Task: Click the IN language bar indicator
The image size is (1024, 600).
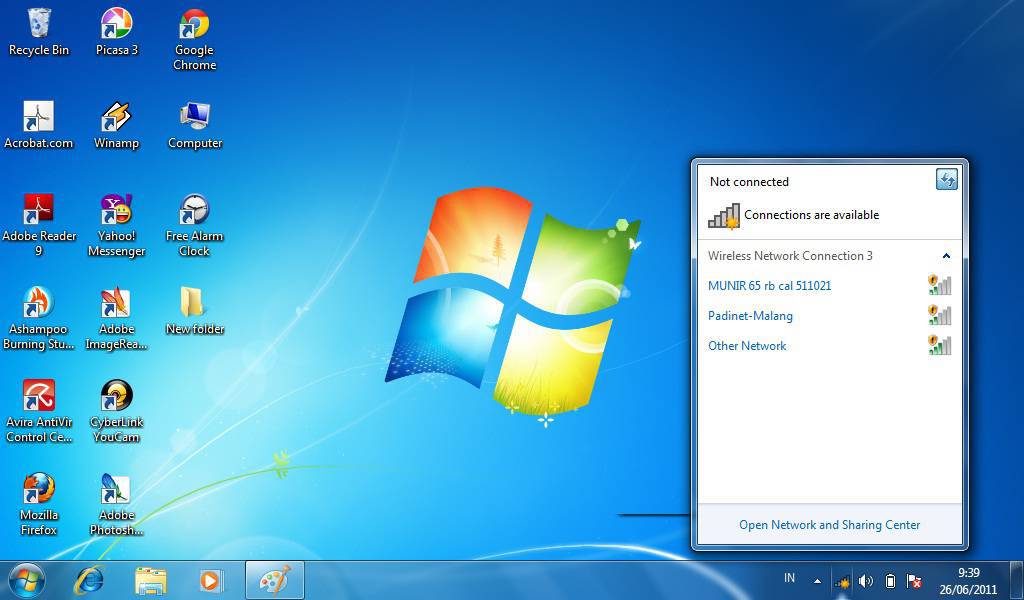Action: tap(790, 578)
